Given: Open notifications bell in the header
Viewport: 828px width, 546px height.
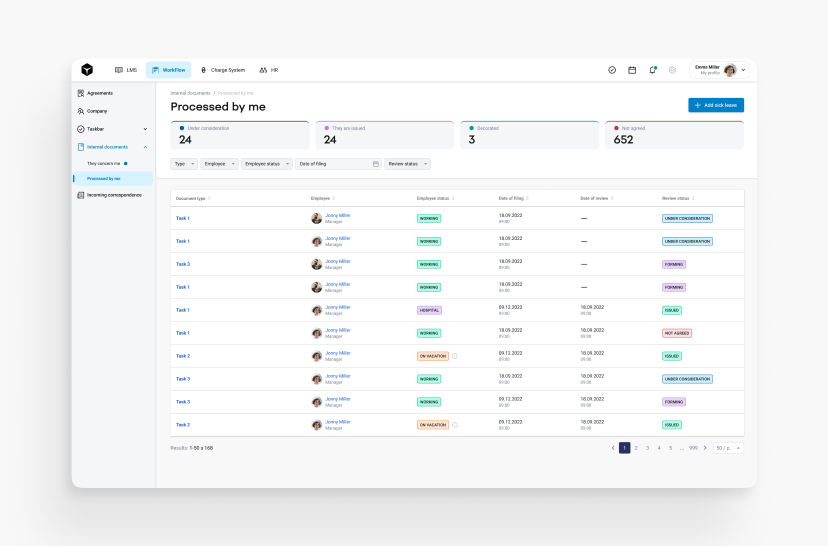Looking at the screenshot, I should (652, 70).
